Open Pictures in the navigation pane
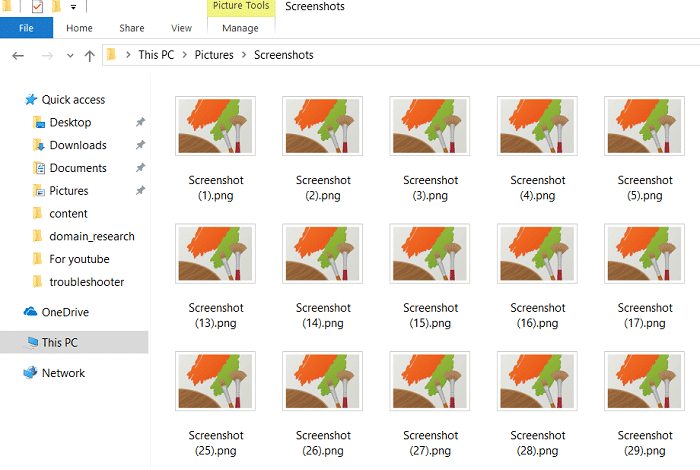 click(x=69, y=191)
